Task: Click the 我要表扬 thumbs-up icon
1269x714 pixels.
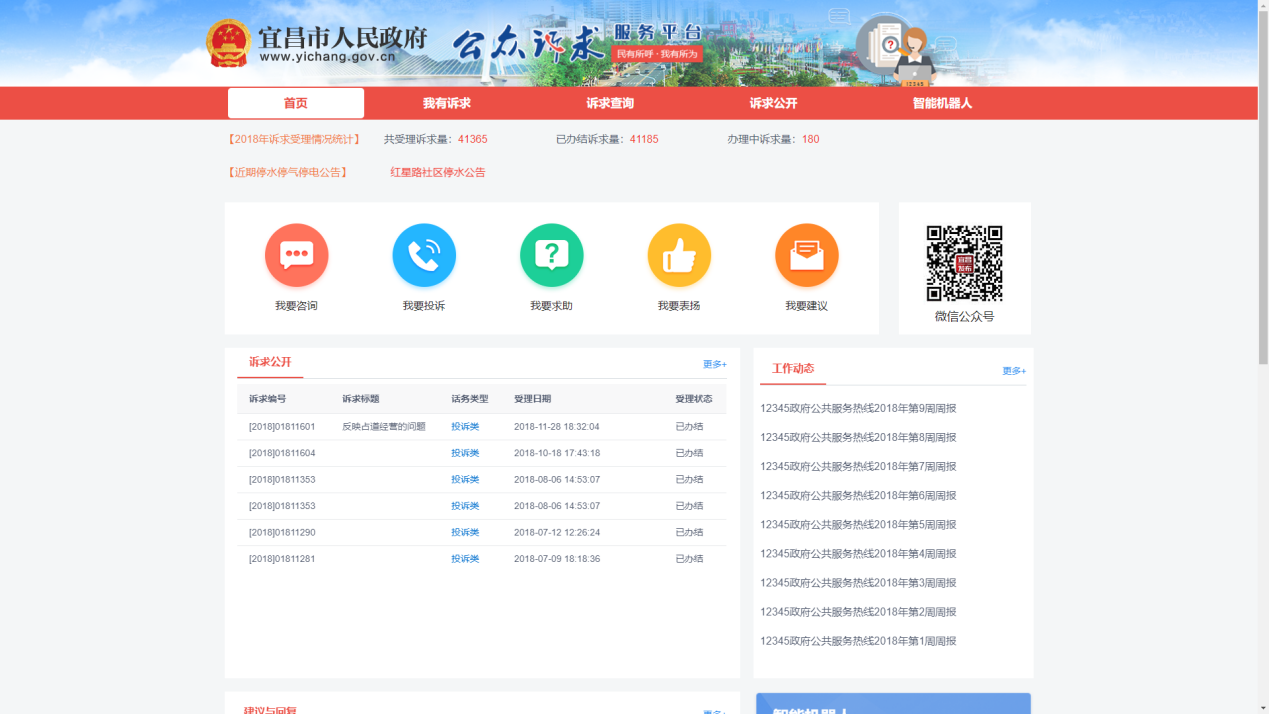Action: 679,255
